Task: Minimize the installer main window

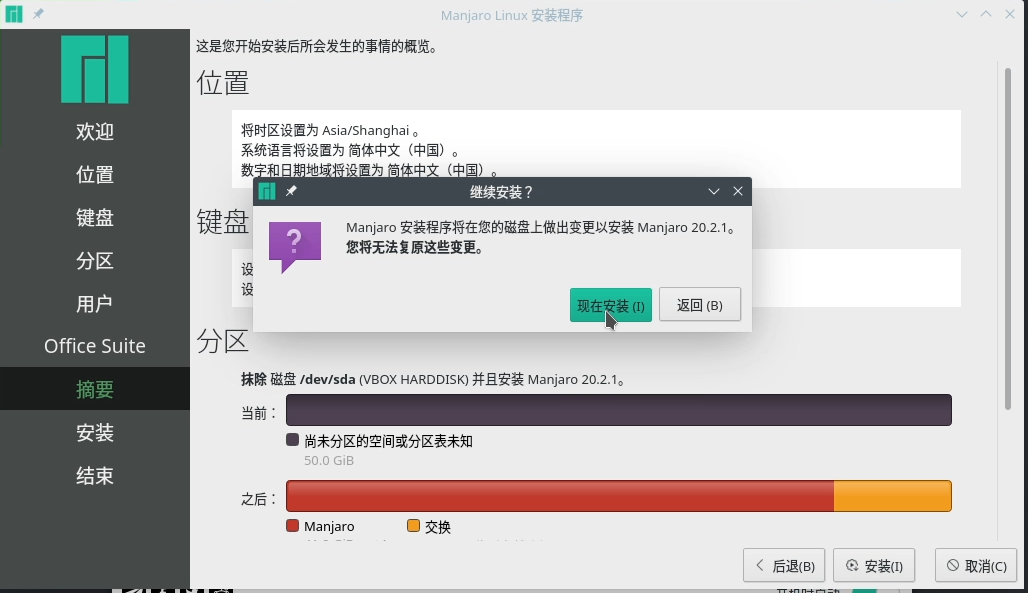Action: click(961, 14)
